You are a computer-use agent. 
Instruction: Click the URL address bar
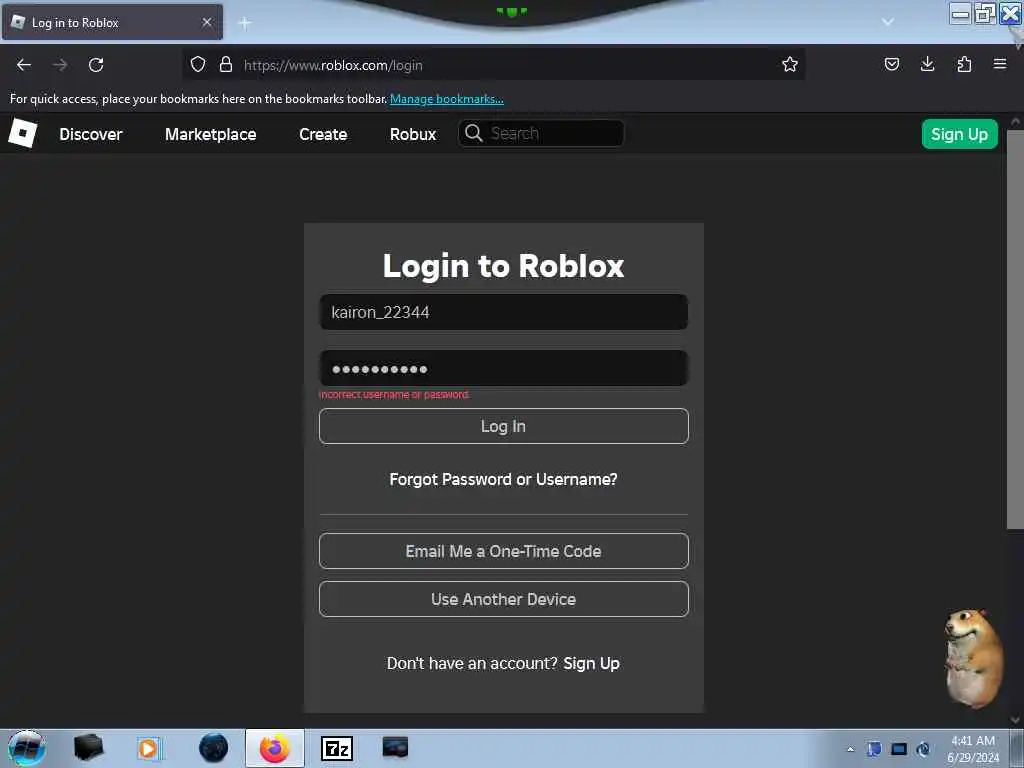(496, 65)
